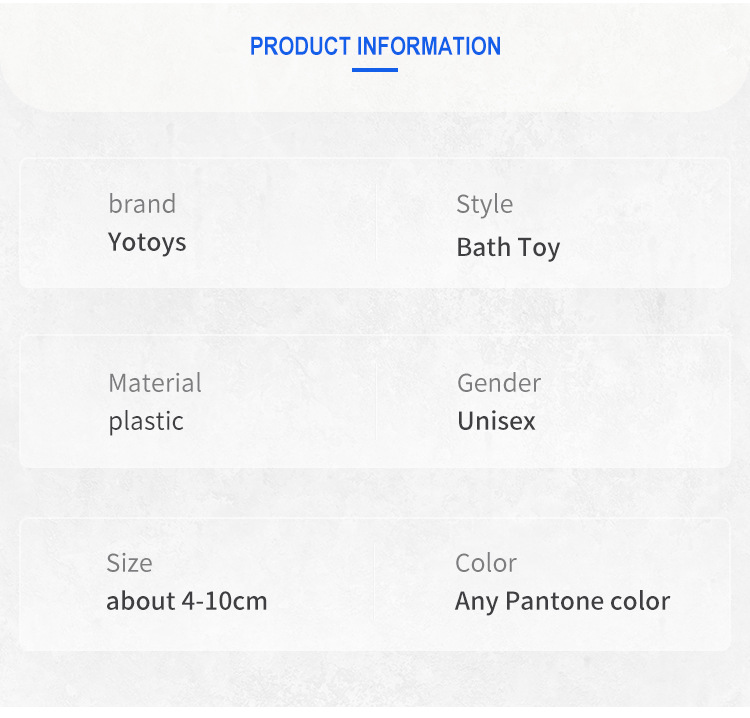Image resolution: width=750 pixels, height=718 pixels.
Task: Click the word 'Bath' in Style value
Action: pyautogui.click(x=484, y=247)
